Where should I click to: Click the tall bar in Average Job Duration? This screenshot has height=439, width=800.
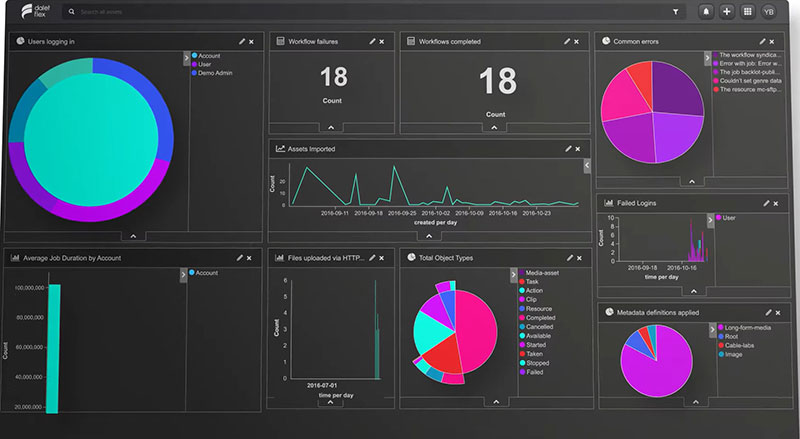click(53, 349)
